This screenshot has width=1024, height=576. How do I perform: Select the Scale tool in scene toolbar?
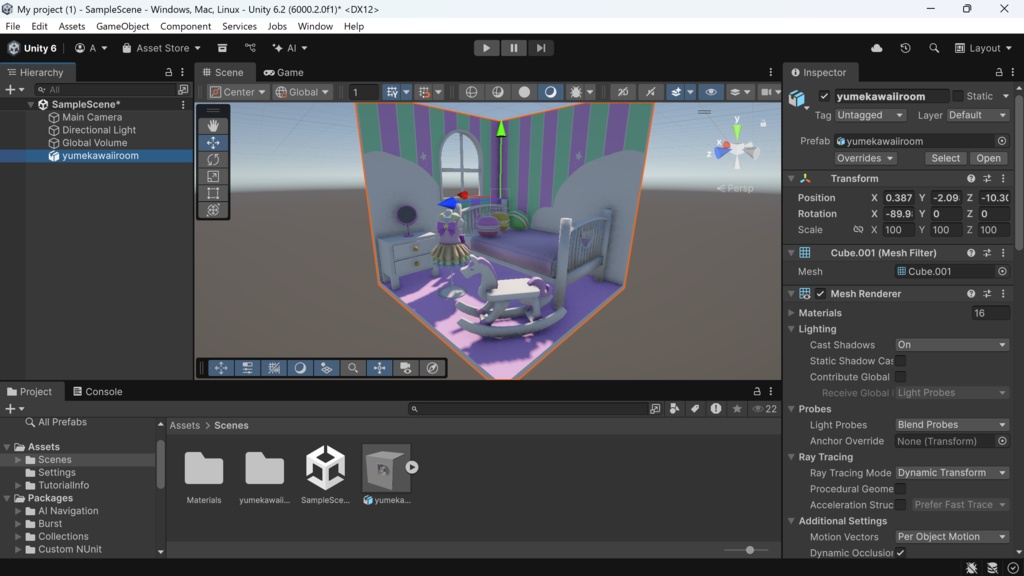pyautogui.click(x=212, y=177)
